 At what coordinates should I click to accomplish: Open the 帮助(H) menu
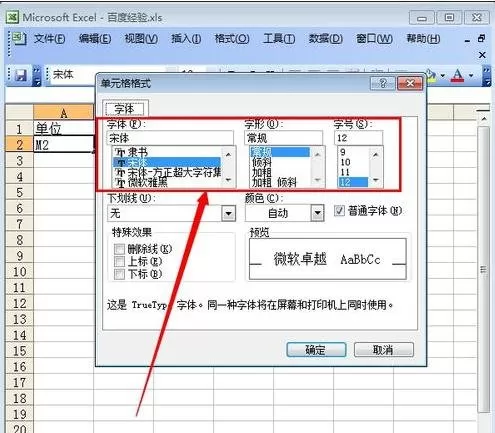[x=423, y=39]
